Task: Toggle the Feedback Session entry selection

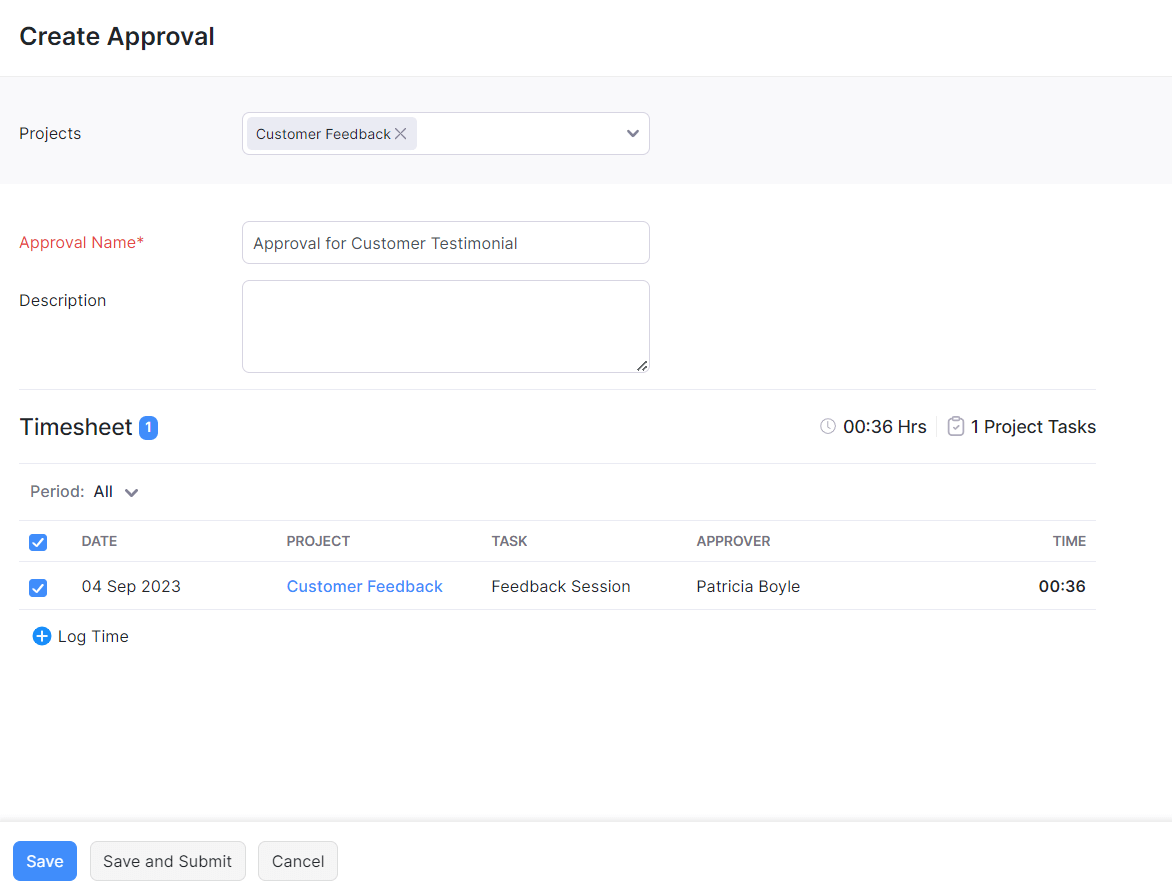Action: pyautogui.click(x=38, y=588)
